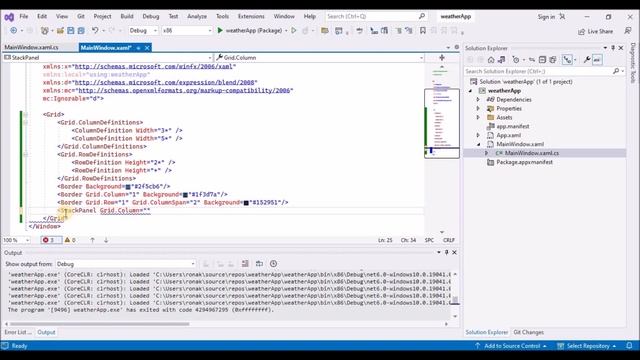Click the Save All icon
Viewport: 640px width, 360px height.
pyautogui.click(x=81, y=31)
